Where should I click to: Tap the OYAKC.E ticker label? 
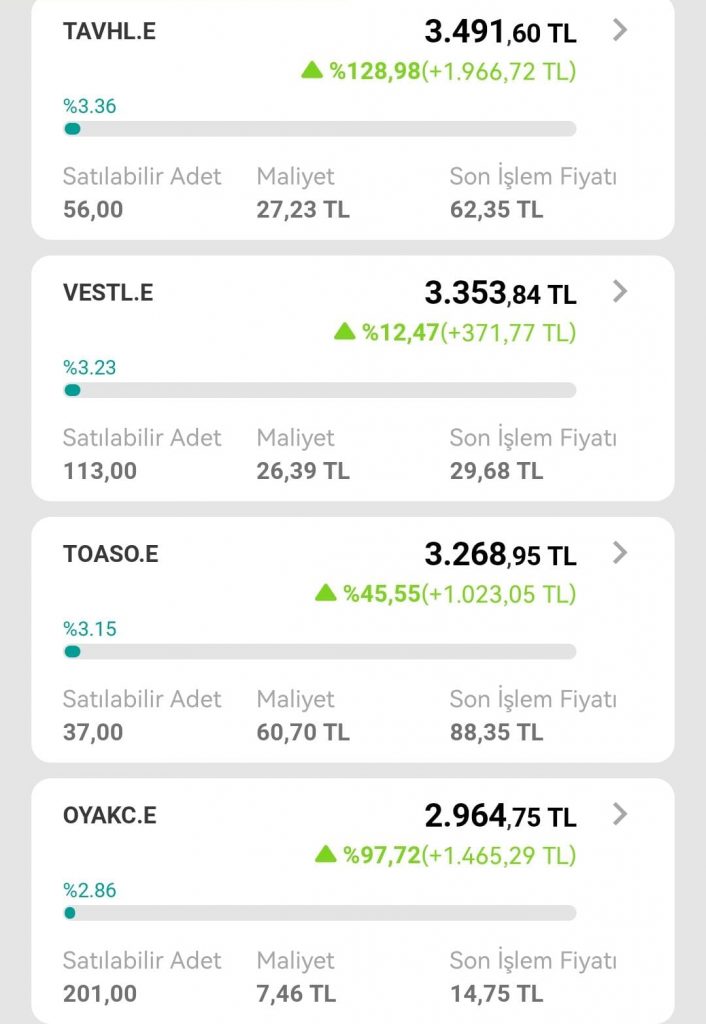click(109, 816)
